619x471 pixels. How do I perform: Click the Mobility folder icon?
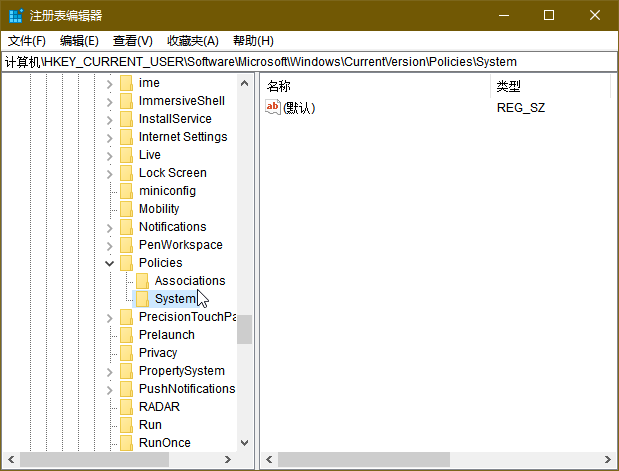tap(126, 209)
